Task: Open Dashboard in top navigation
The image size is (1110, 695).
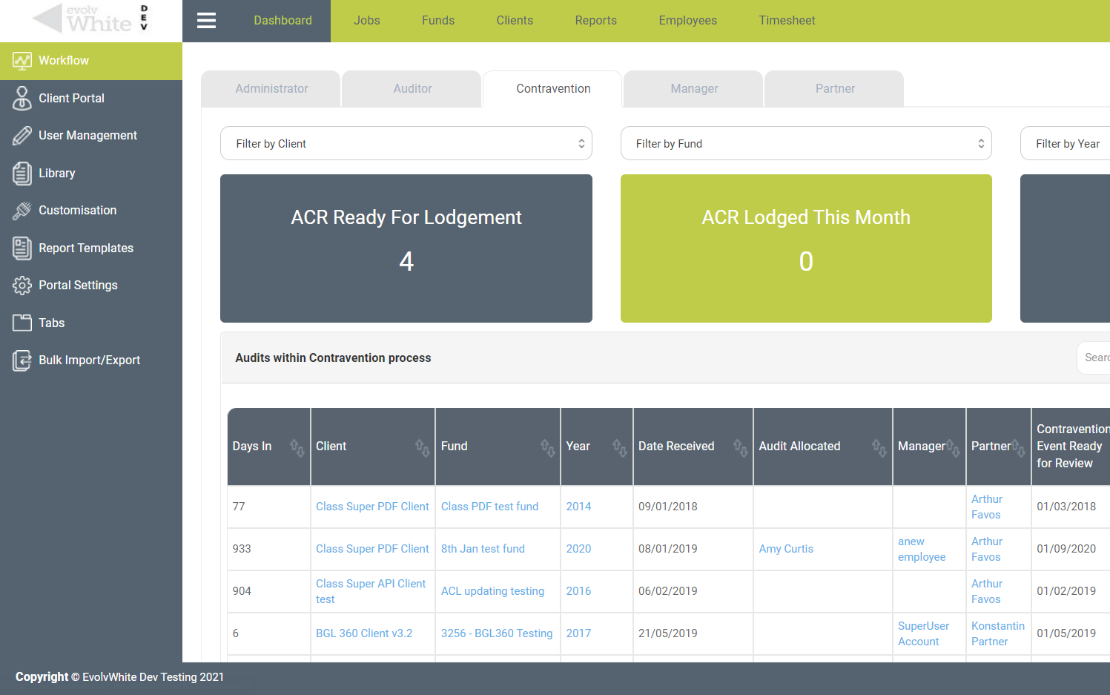Action: click(x=282, y=21)
